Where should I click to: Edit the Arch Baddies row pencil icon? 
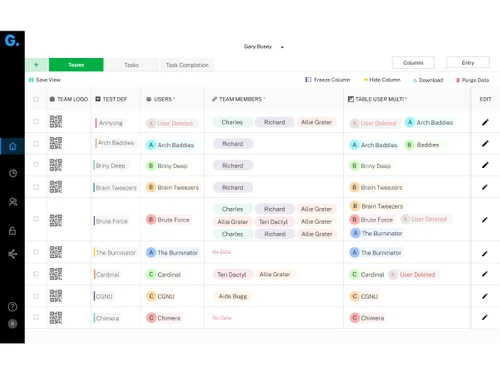pos(485,144)
